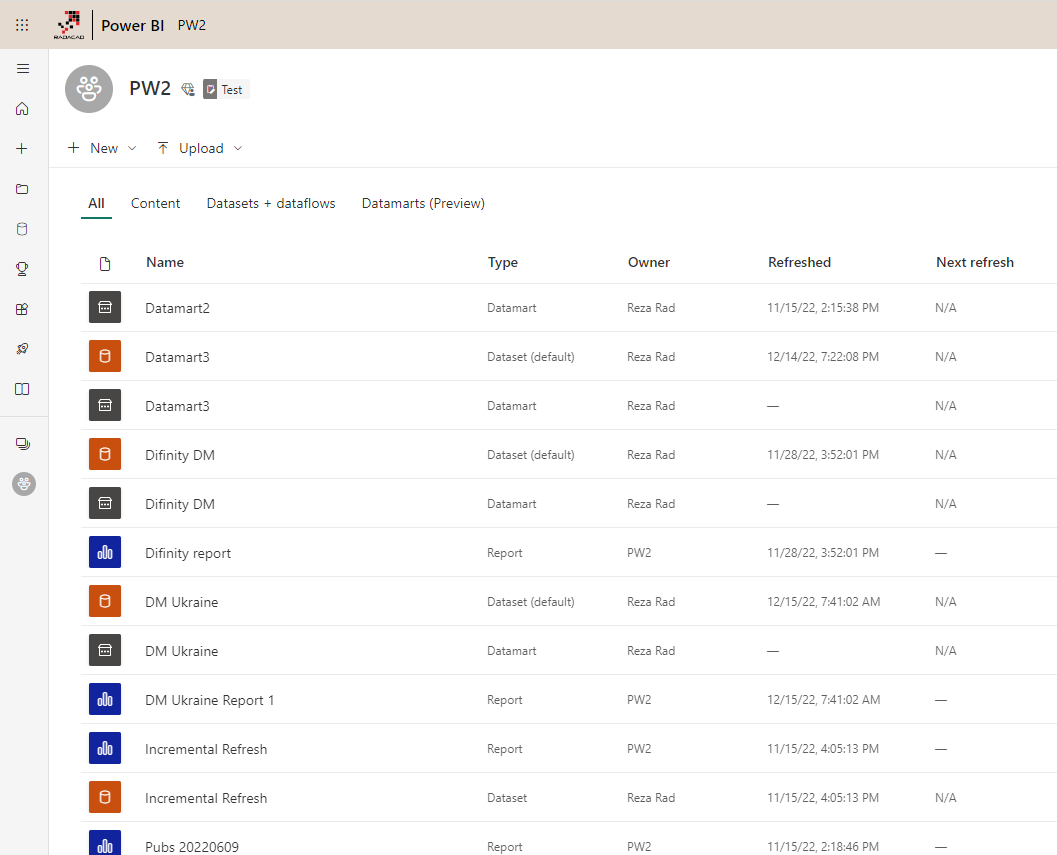The height and width of the screenshot is (855, 1057).
Task: Open DM Ukraine Report 1
Action: coord(209,700)
